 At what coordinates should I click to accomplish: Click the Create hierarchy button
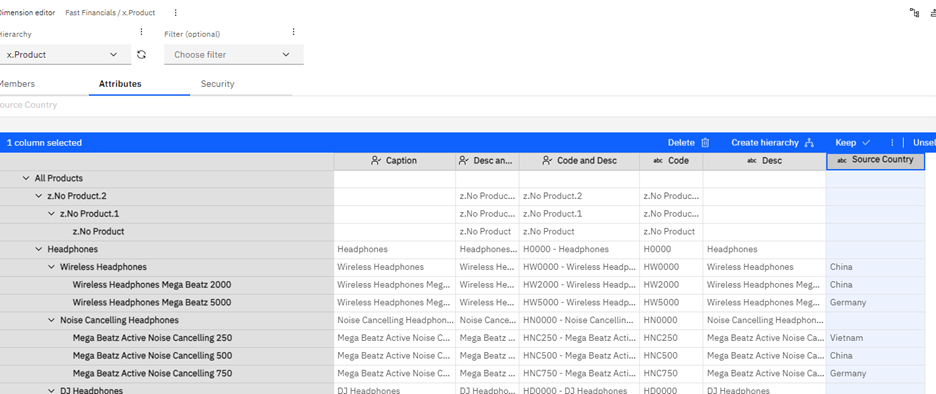coord(772,143)
